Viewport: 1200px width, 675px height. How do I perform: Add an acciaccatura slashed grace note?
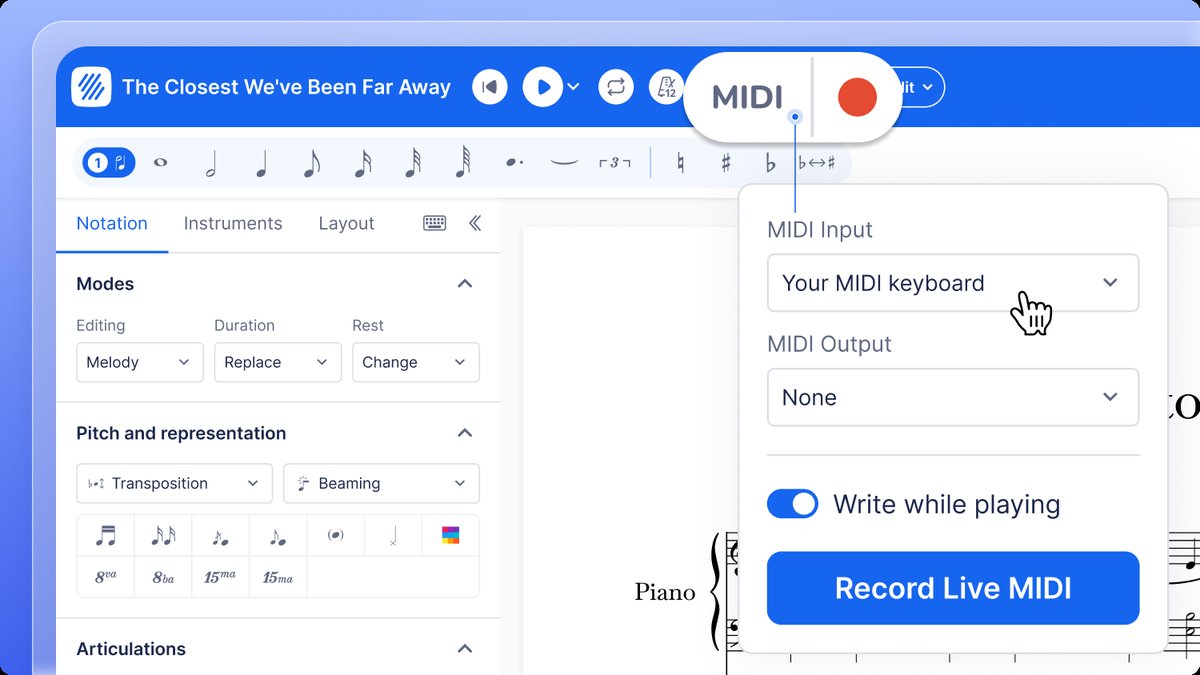(x=220, y=537)
